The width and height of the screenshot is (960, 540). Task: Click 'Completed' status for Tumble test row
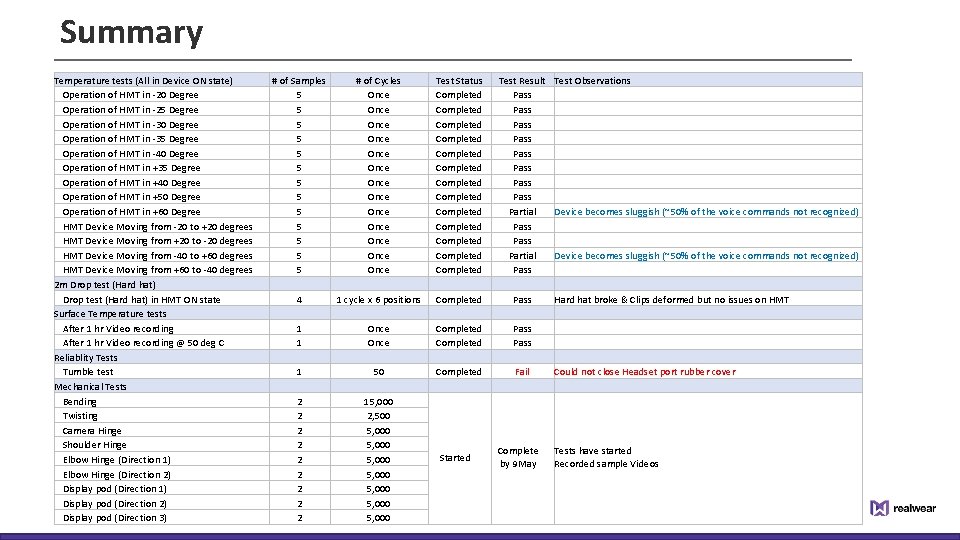[x=459, y=372]
